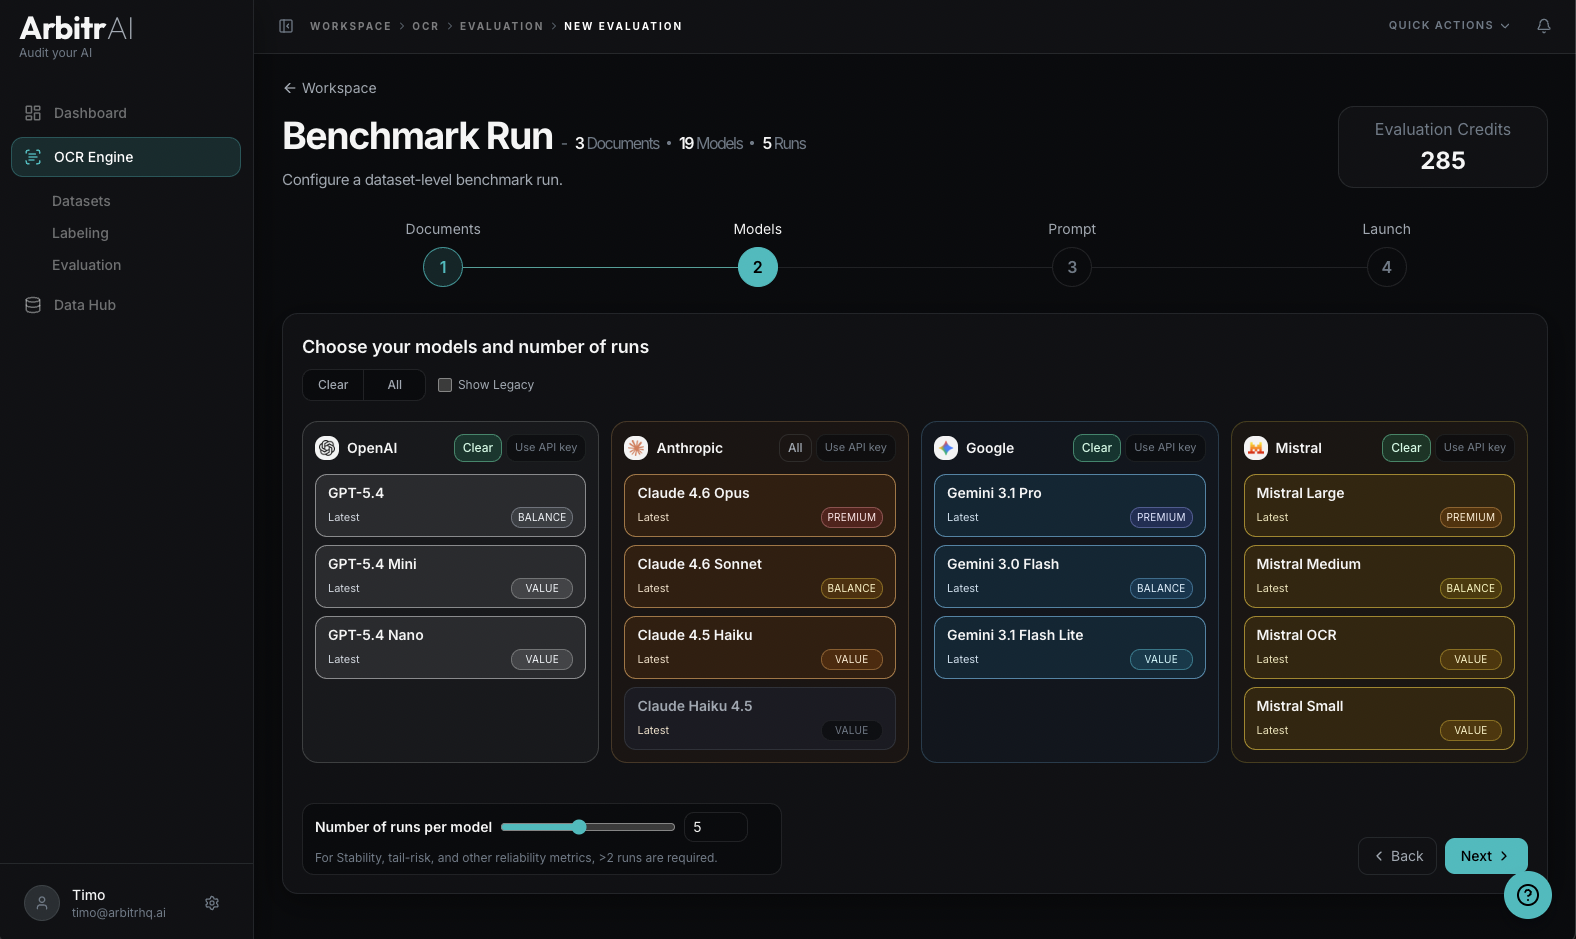Image resolution: width=1576 pixels, height=939 pixels.
Task: Clear all model selections globally
Action: point(333,385)
